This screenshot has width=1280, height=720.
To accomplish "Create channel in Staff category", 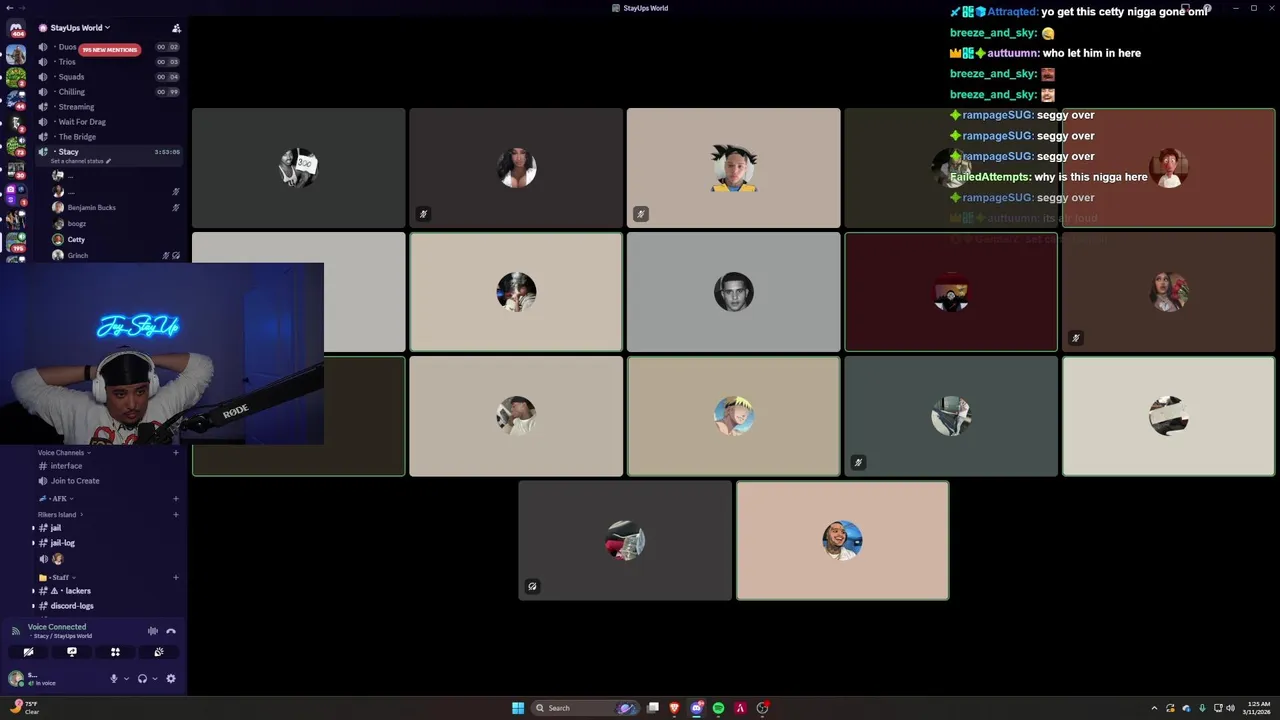I will point(176,578).
